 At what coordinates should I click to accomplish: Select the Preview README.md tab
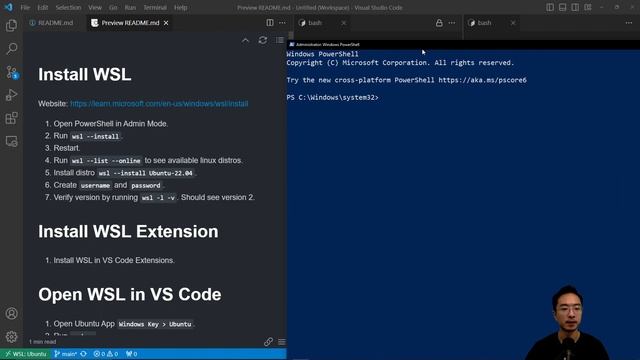click(130, 23)
